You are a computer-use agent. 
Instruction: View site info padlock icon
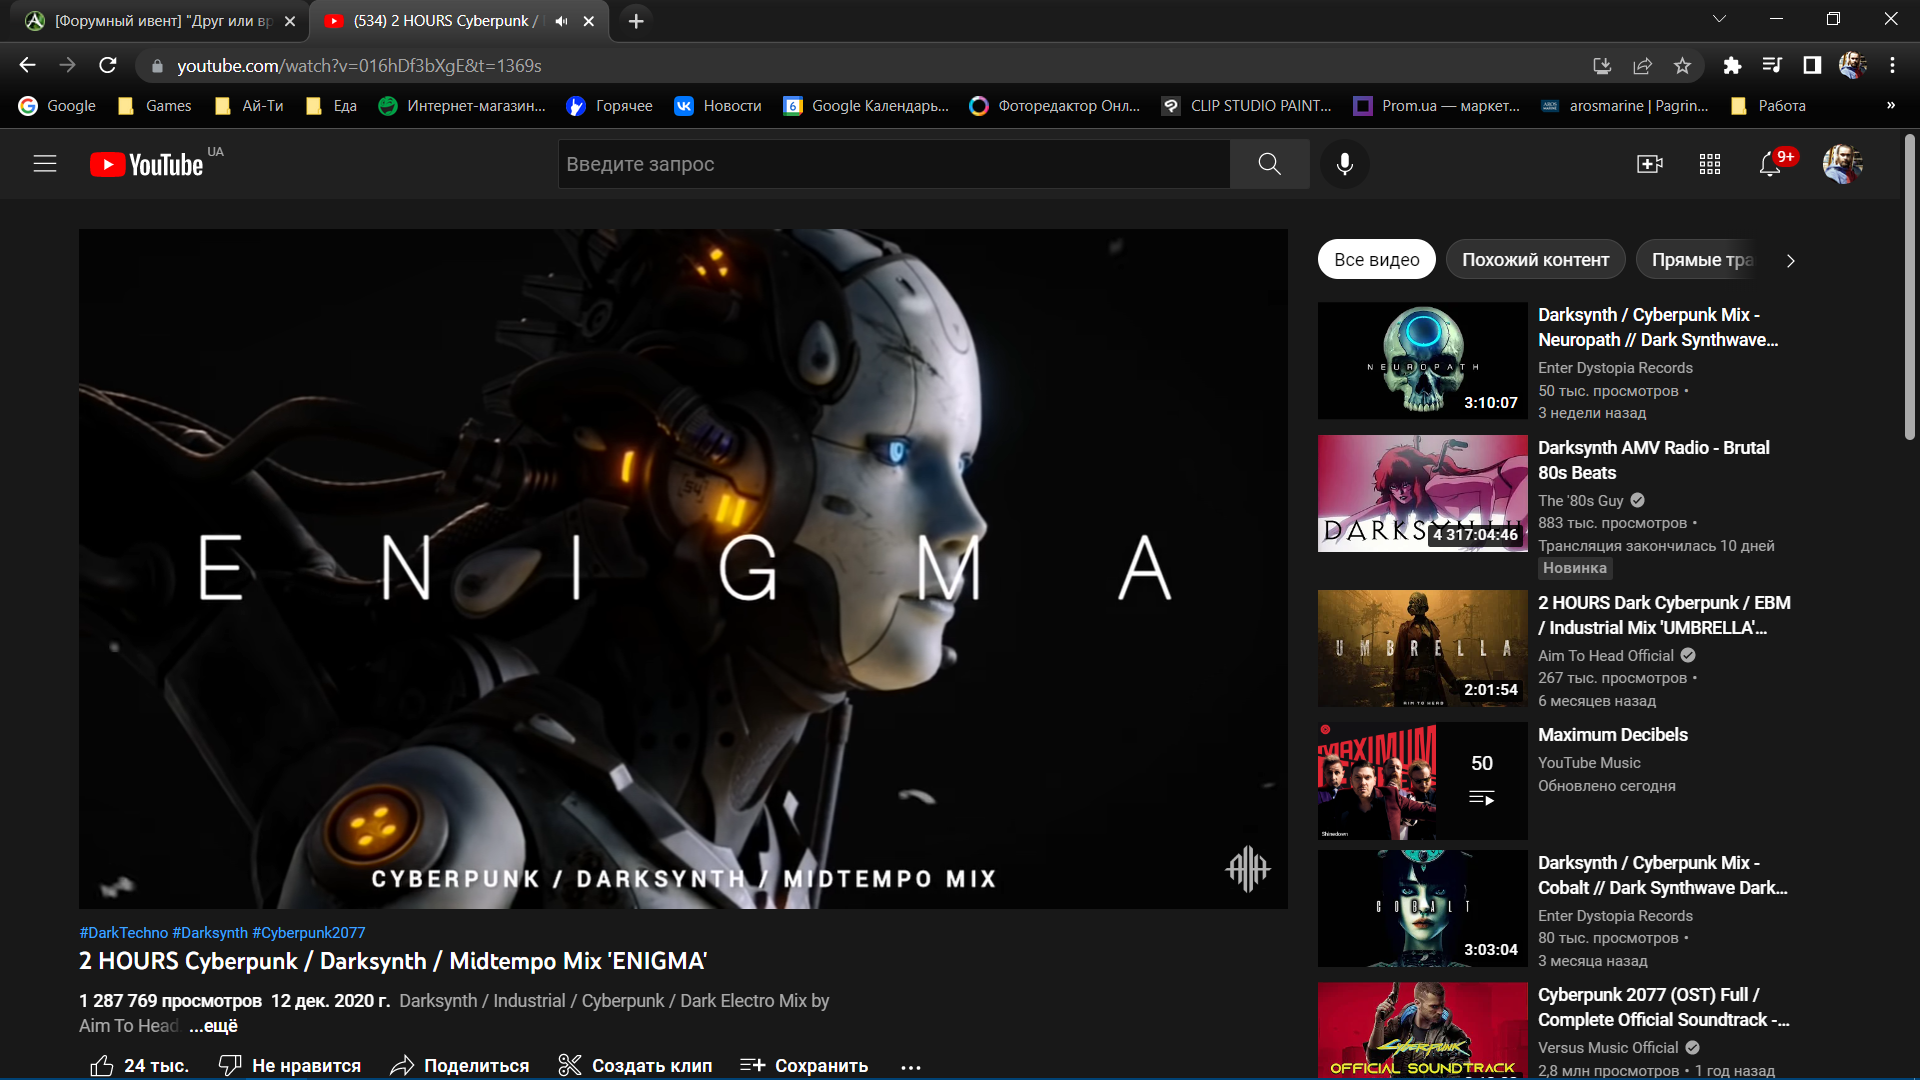click(157, 66)
